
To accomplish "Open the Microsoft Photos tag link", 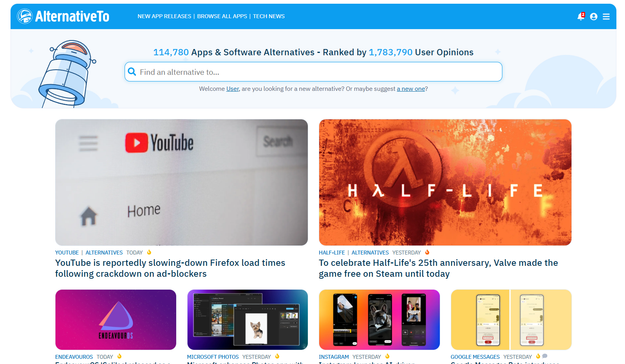I will pyautogui.click(x=212, y=357).
